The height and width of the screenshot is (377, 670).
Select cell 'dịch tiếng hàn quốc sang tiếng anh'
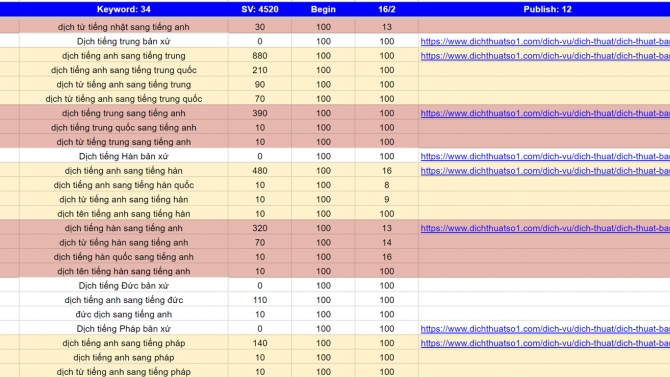[x=123, y=257]
